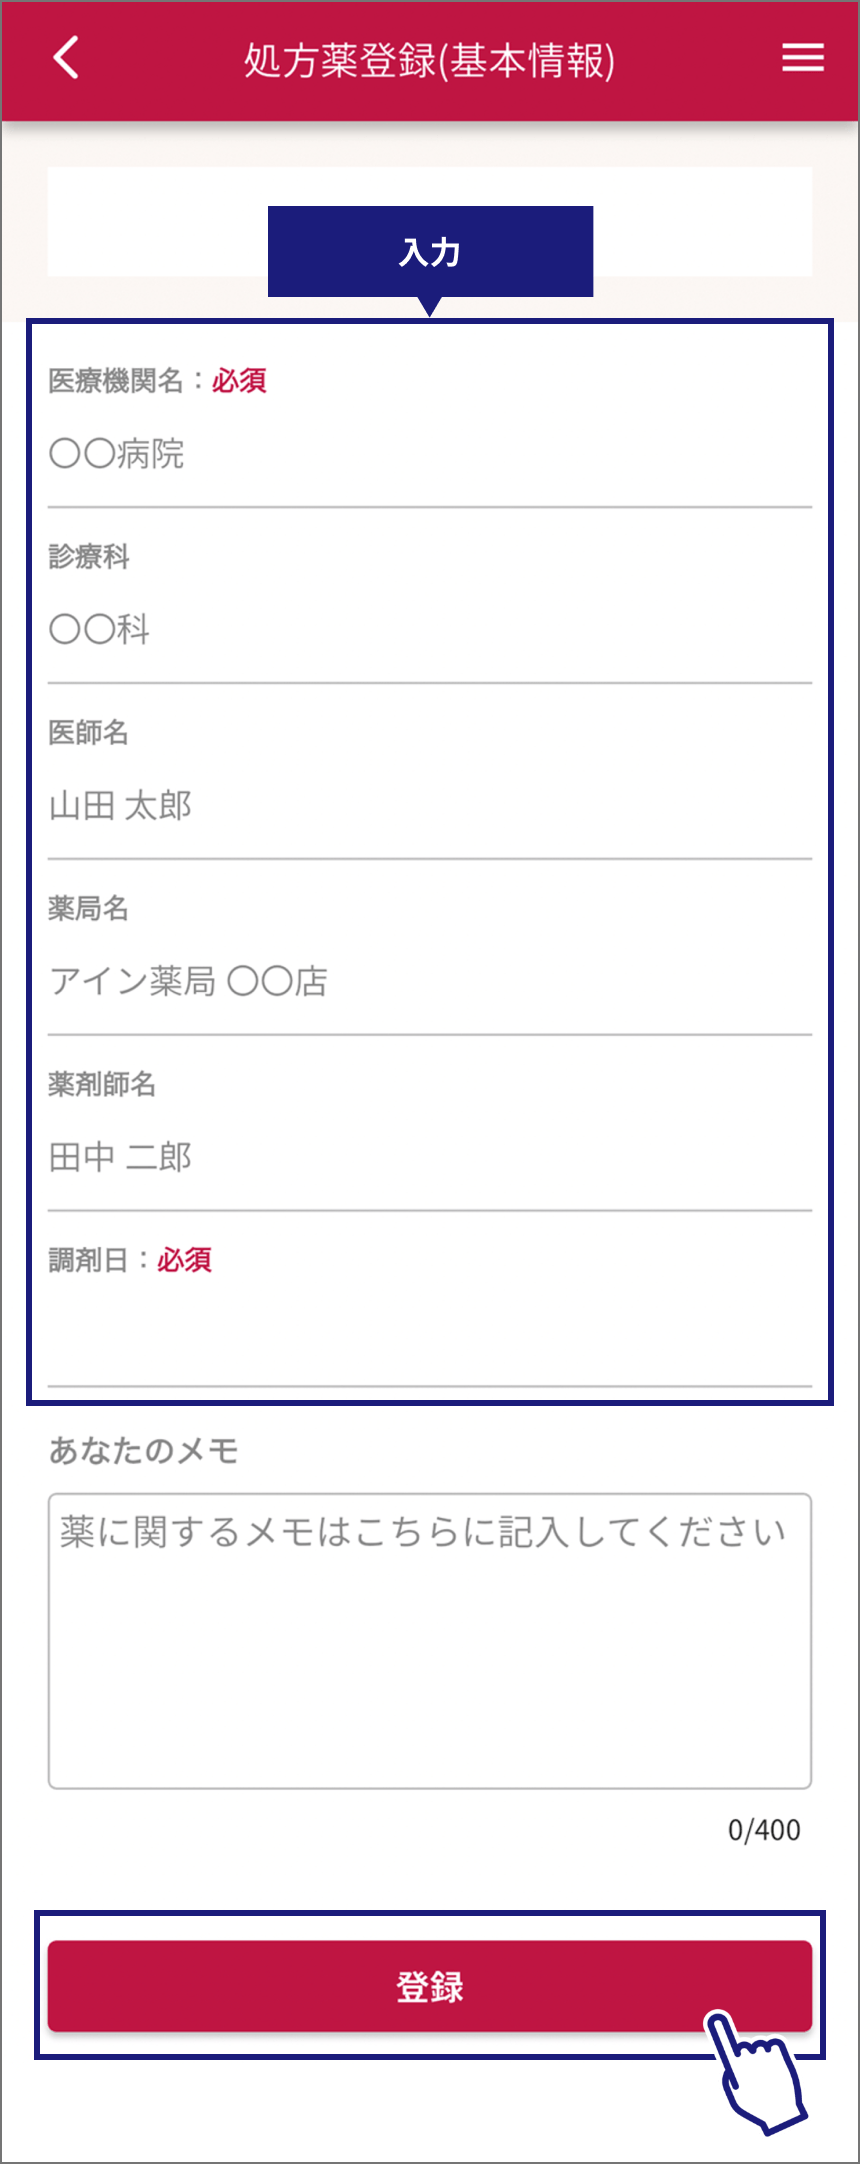Click the アイン薬局 〇〇店 pharmacy field
The image size is (860, 2164).
429,982
